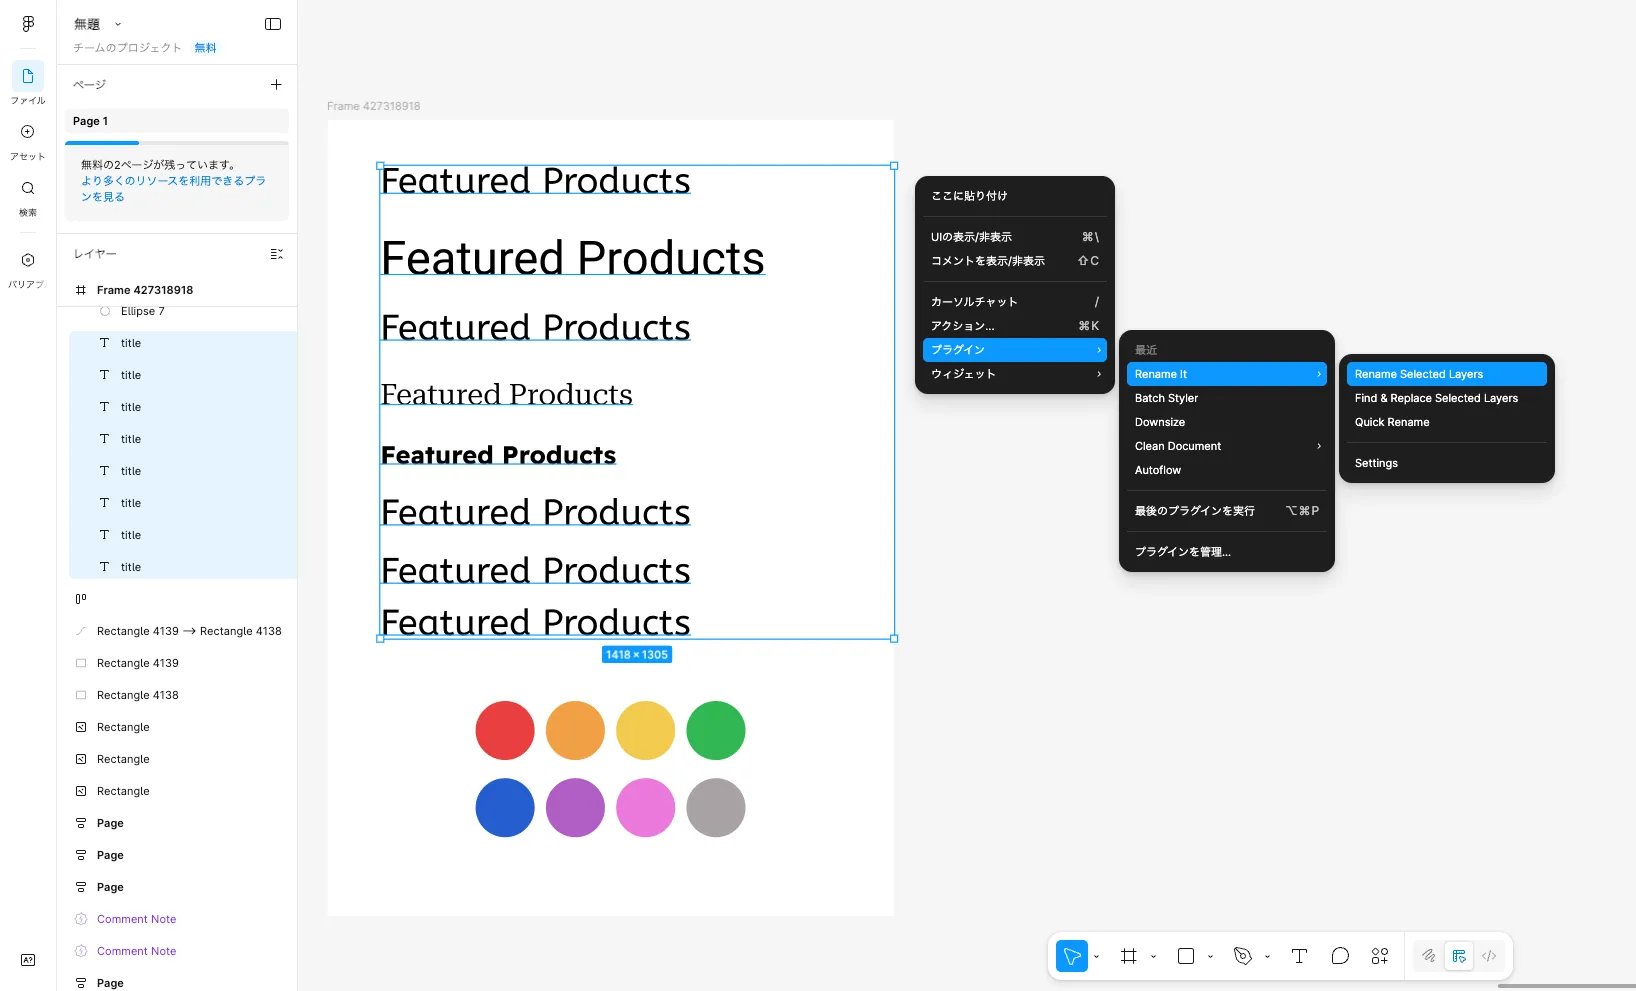
Task: Select the Pen tool in the bottom toolbar
Action: pyautogui.click(x=1243, y=956)
